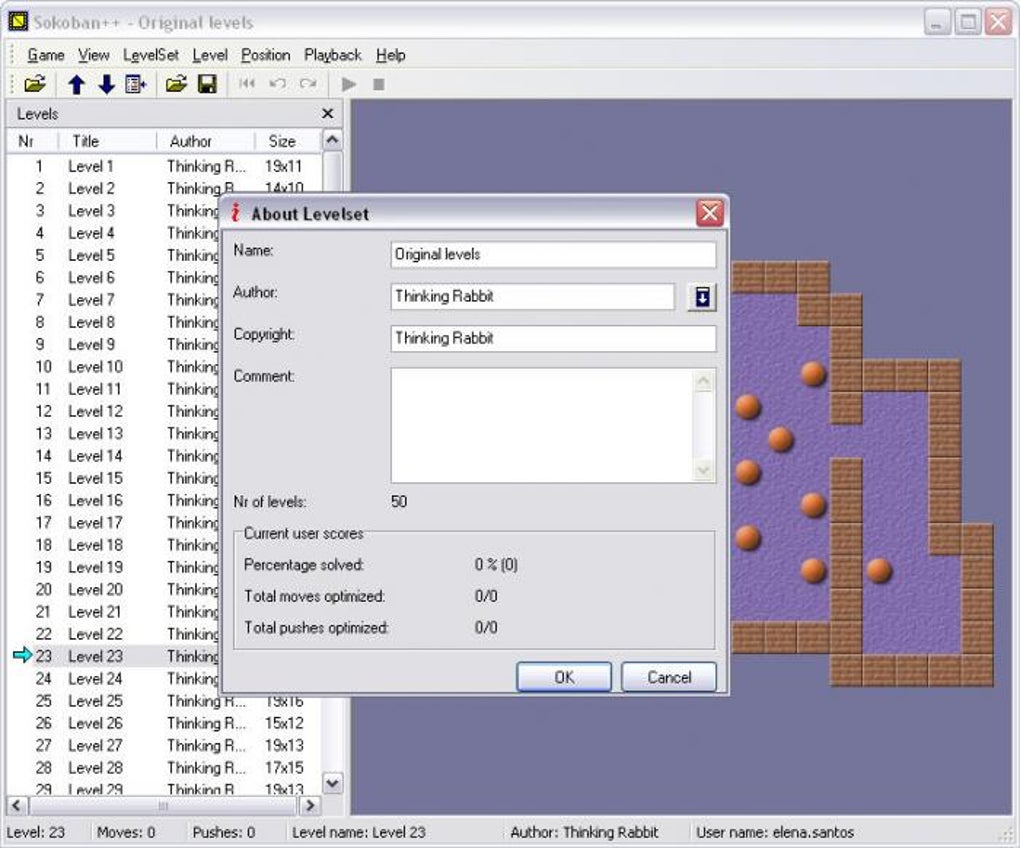Click the 'Moves: 0' status bar entry
The image size is (1020, 848).
point(126,832)
